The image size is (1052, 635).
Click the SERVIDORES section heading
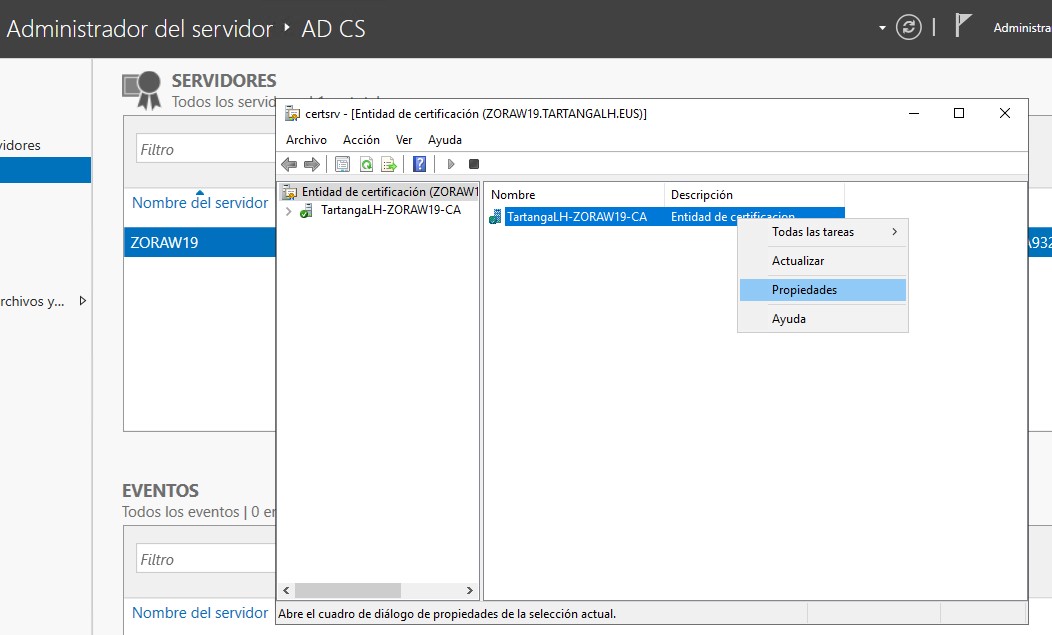[224, 81]
